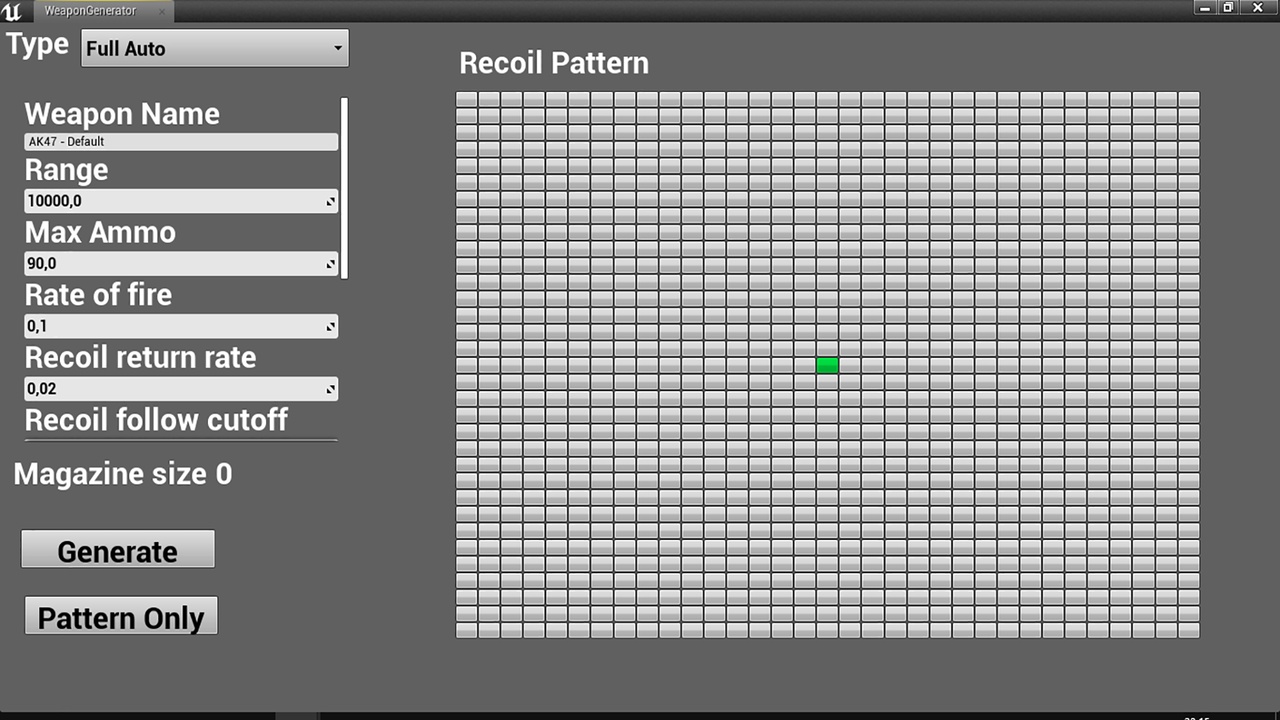Restore the window using the restore icon

1229,7
